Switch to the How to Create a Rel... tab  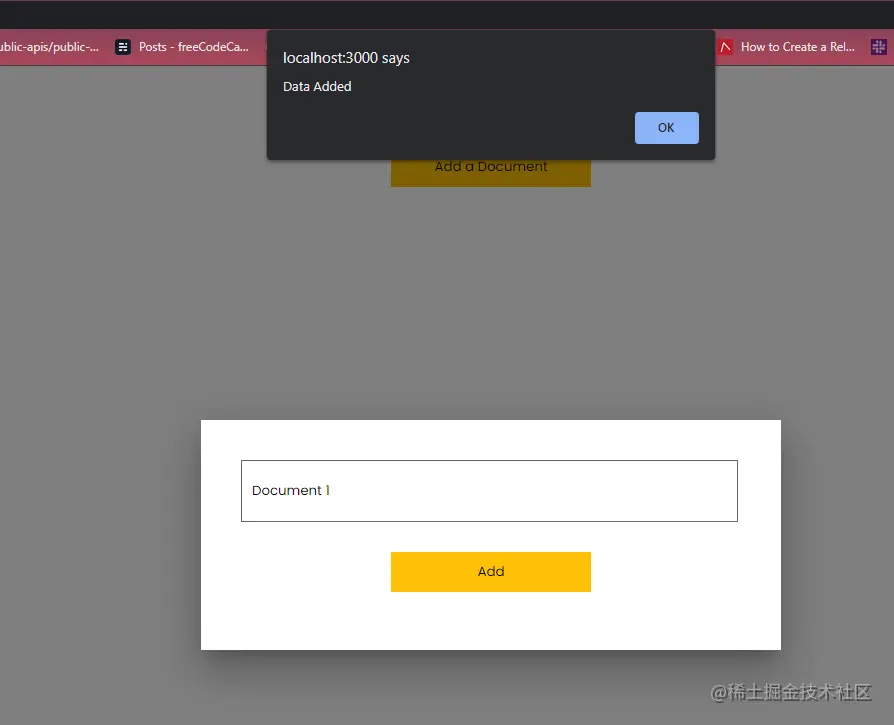point(800,46)
